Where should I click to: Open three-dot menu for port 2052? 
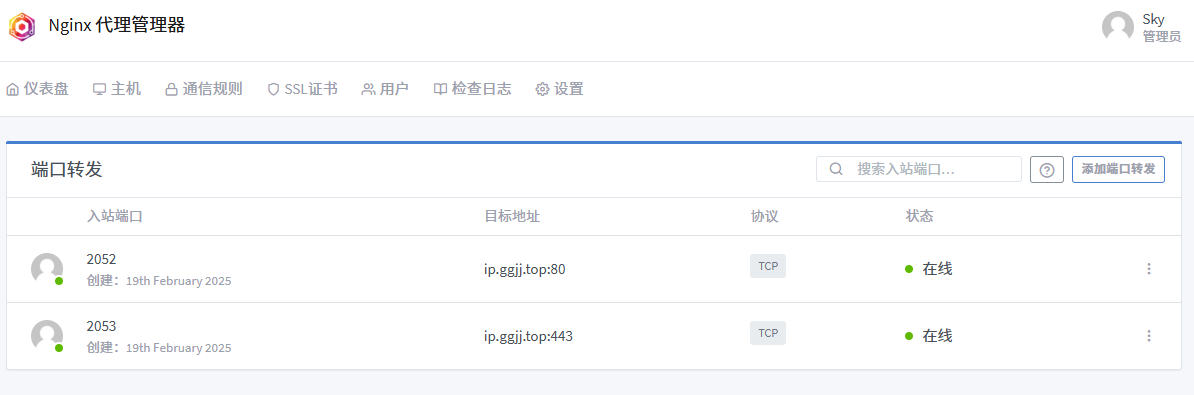pos(1148,269)
